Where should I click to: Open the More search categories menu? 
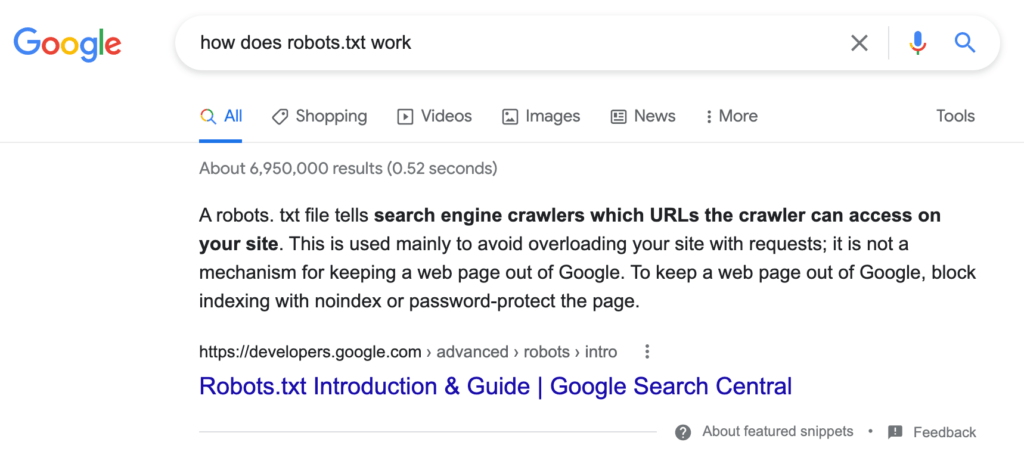(731, 116)
